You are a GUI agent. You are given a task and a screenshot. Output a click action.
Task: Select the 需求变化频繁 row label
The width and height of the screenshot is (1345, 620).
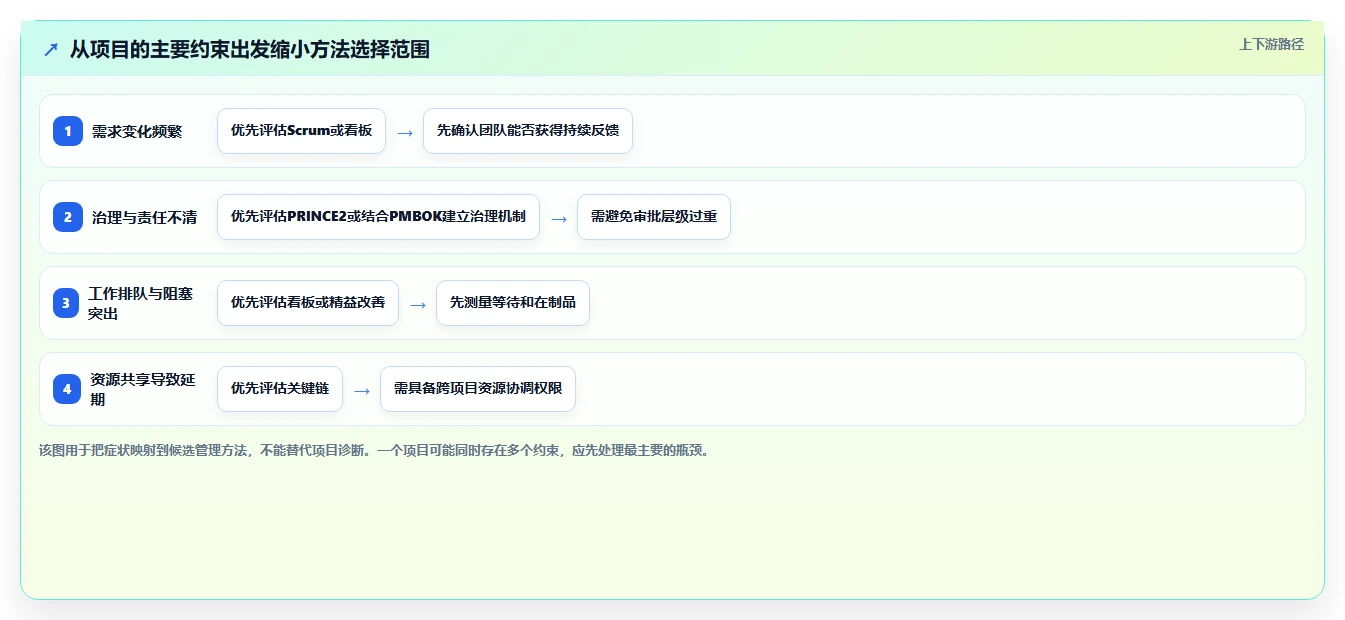click(137, 131)
